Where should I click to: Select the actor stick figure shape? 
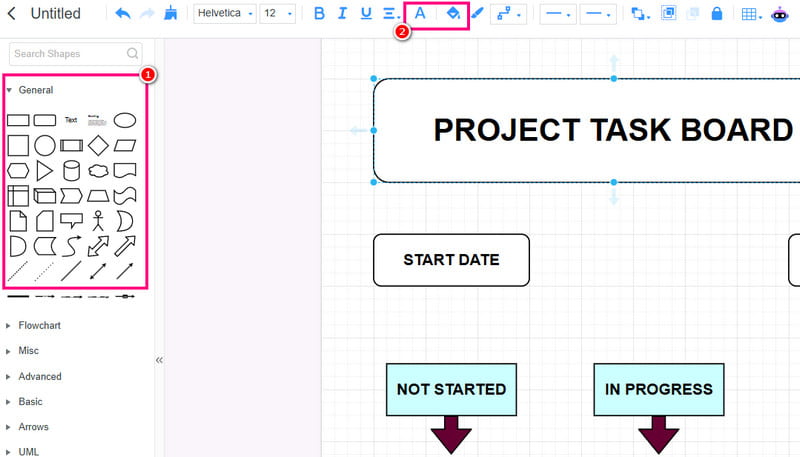coord(98,221)
